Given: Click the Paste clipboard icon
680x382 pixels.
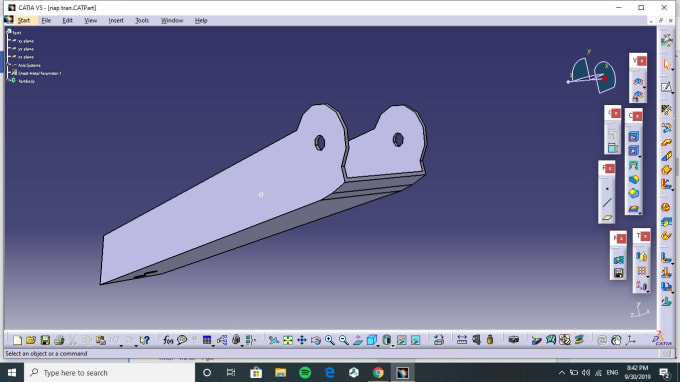Looking at the screenshot, I should (101, 340).
